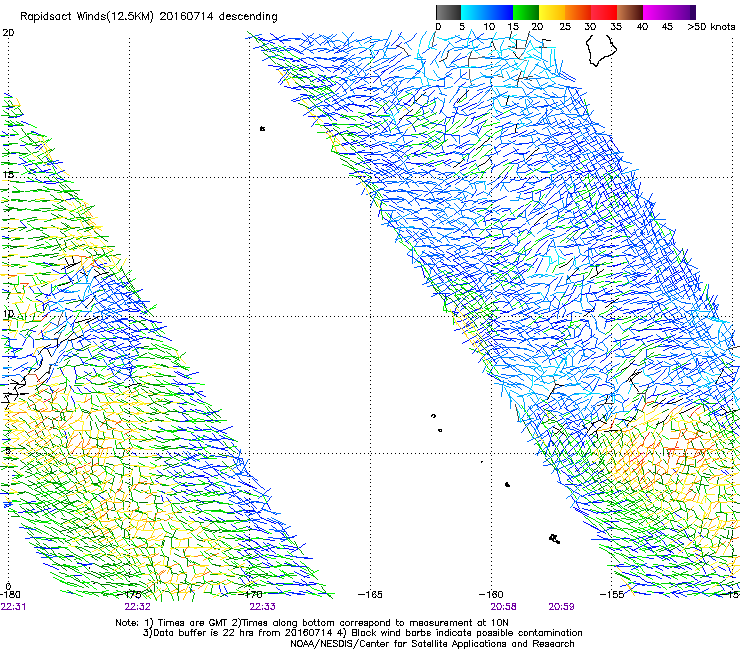Viewport: 740px width, 650px height.
Task: Click the purple time stamp '22:32'
Action: click(137, 607)
